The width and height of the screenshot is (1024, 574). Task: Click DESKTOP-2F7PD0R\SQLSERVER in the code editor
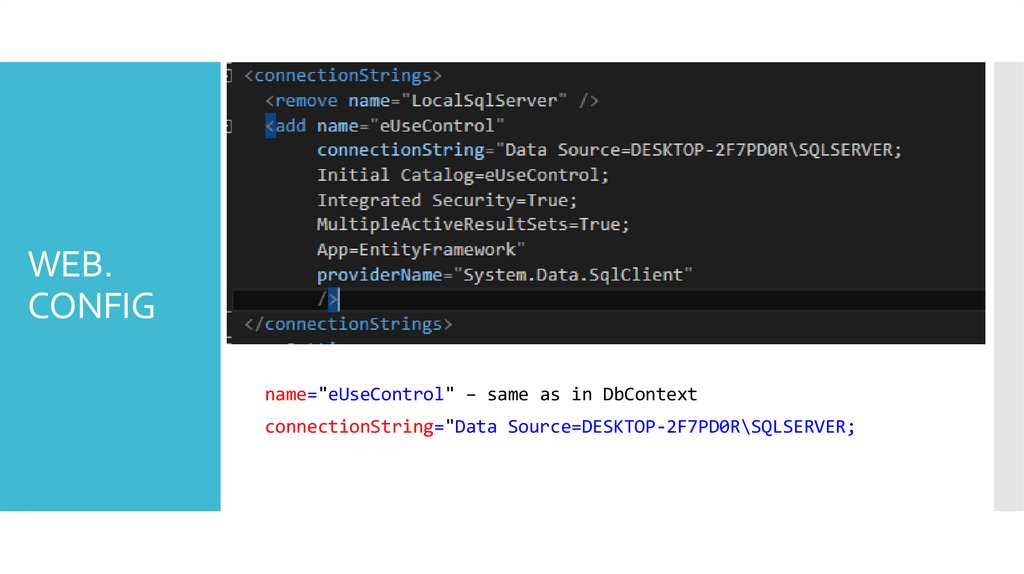[x=762, y=150]
